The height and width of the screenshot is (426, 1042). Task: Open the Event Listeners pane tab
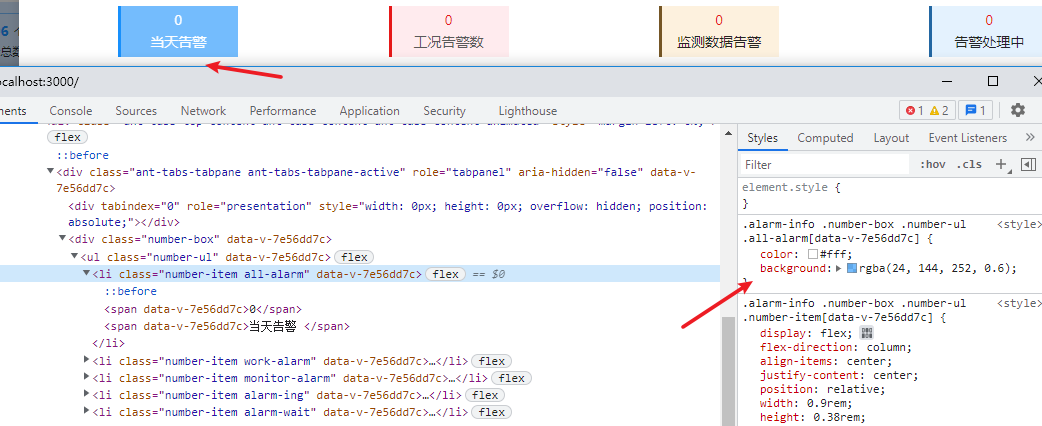pyautogui.click(x=968, y=138)
